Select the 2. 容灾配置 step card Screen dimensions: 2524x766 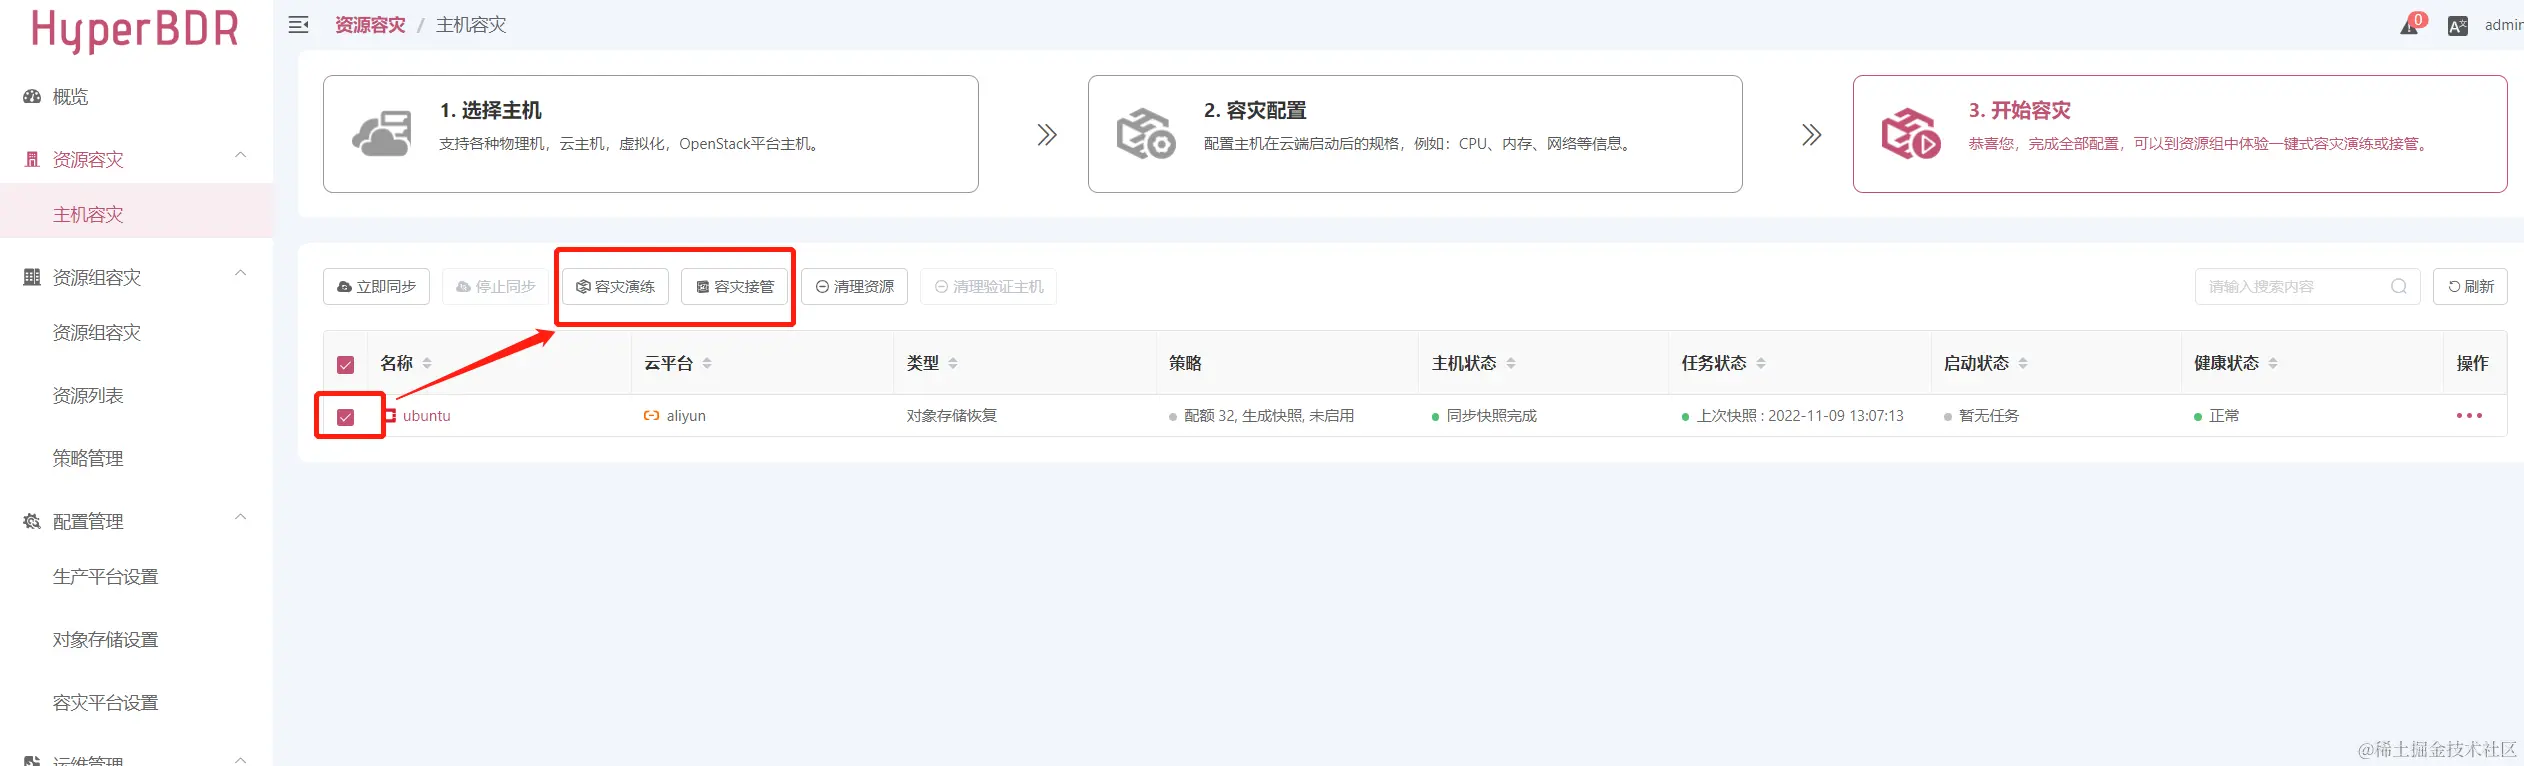click(1415, 134)
